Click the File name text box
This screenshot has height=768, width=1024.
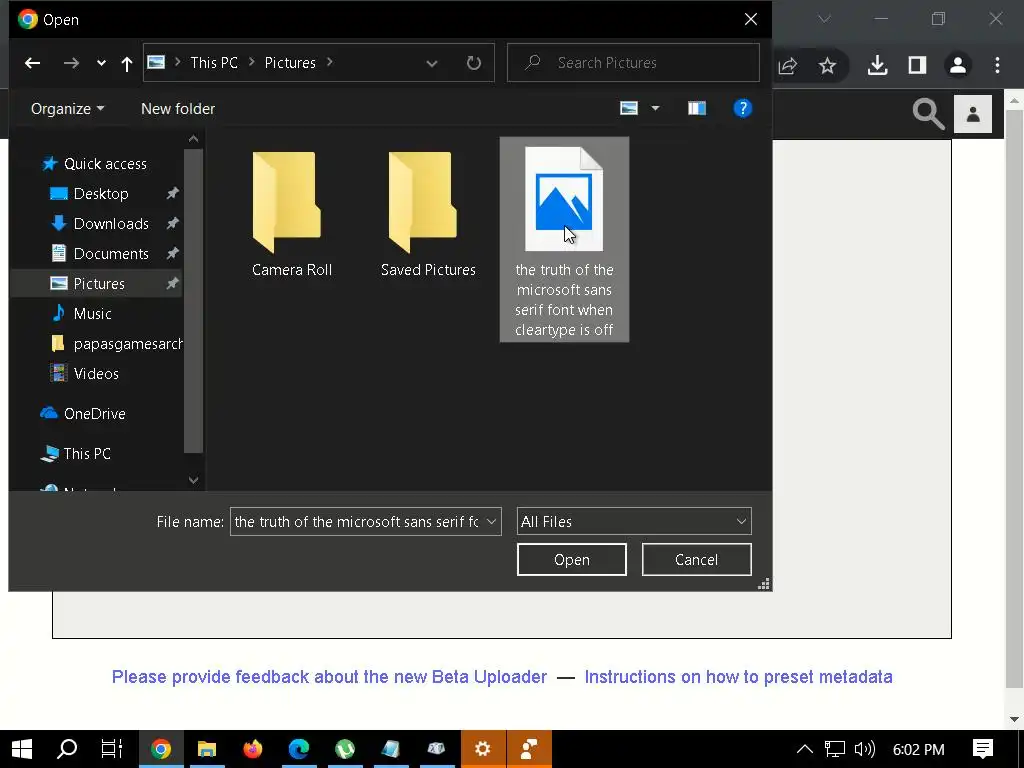click(x=356, y=522)
